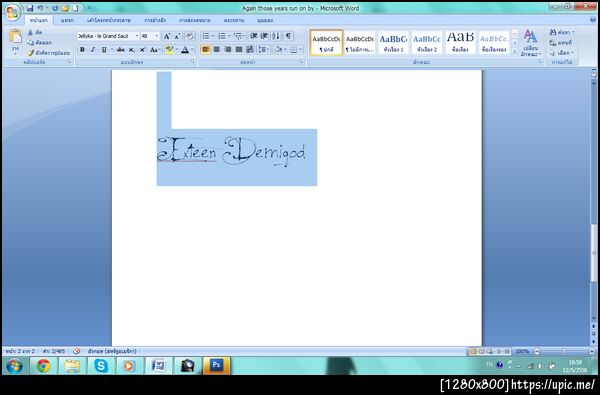Toggle paragraph marks with pilcrow icon
The width and height of the screenshot is (600, 395).
(x=288, y=36)
